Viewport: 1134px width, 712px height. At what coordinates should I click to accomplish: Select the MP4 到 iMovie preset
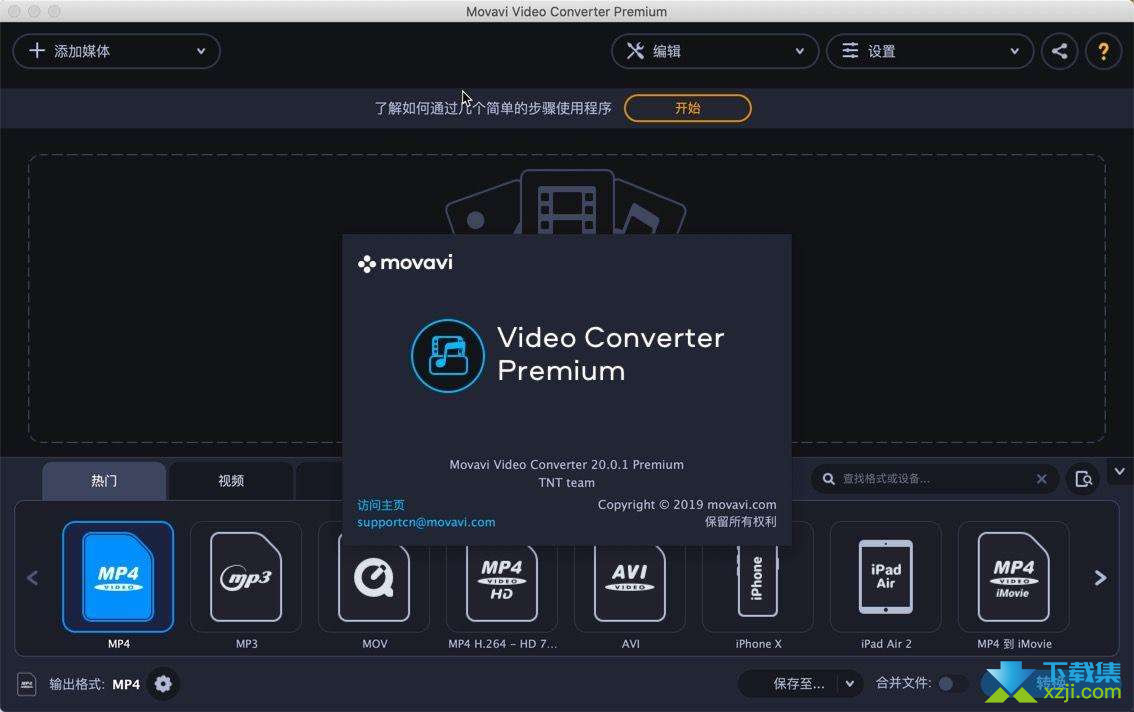(1014, 577)
